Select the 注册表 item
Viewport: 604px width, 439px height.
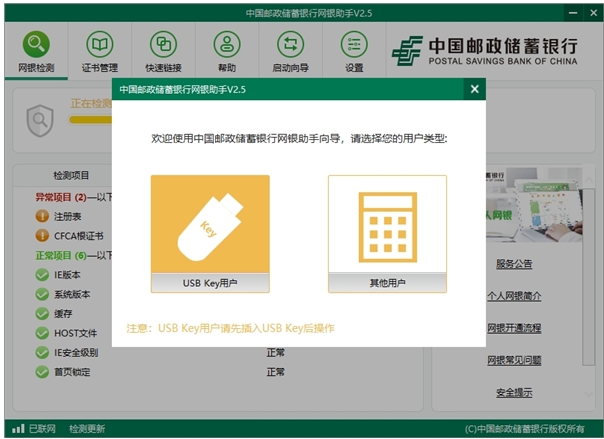click(x=67, y=216)
